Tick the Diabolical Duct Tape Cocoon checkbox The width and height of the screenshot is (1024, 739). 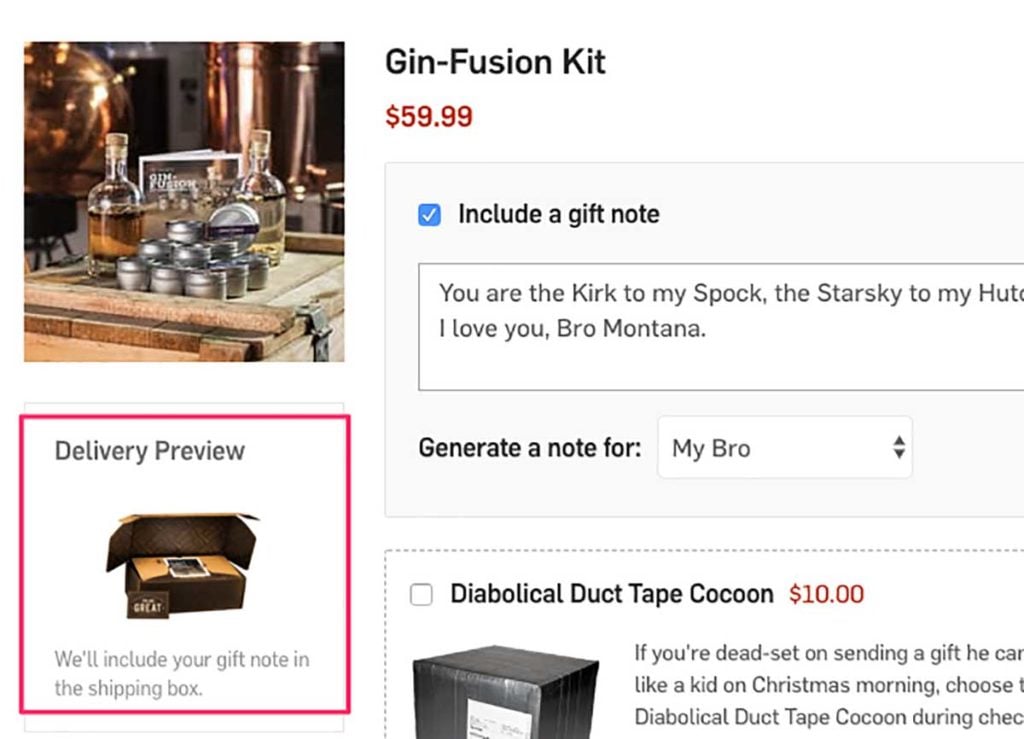pyautogui.click(x=421, y=595)
